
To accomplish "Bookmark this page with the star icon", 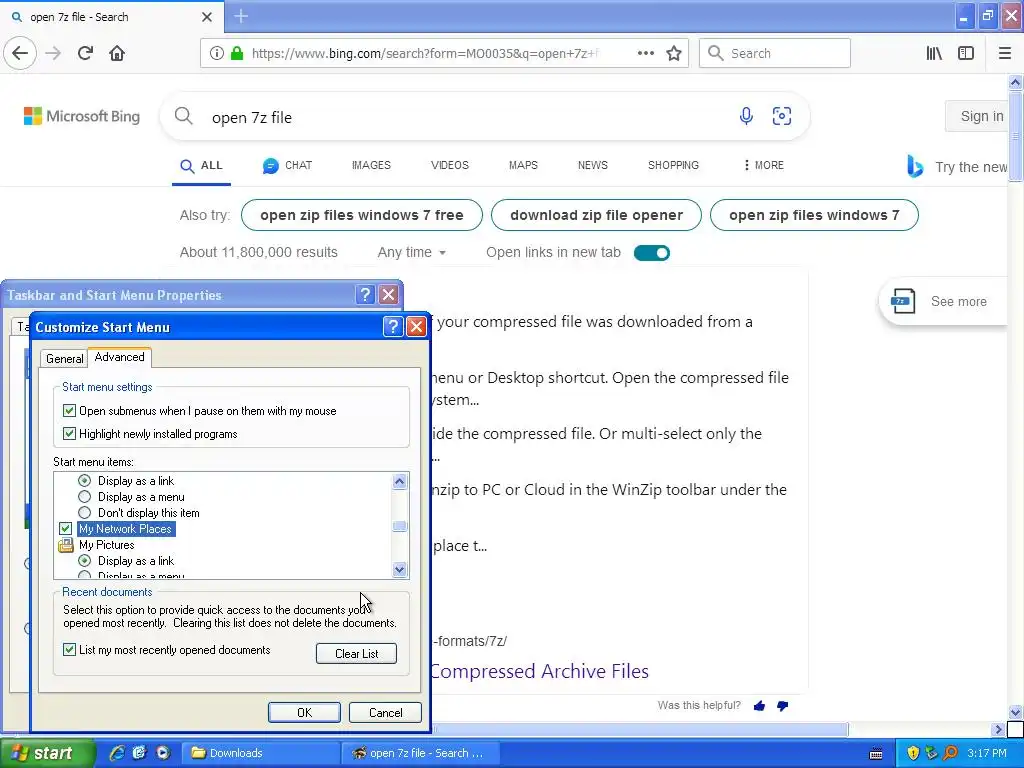I will [674, 53].
